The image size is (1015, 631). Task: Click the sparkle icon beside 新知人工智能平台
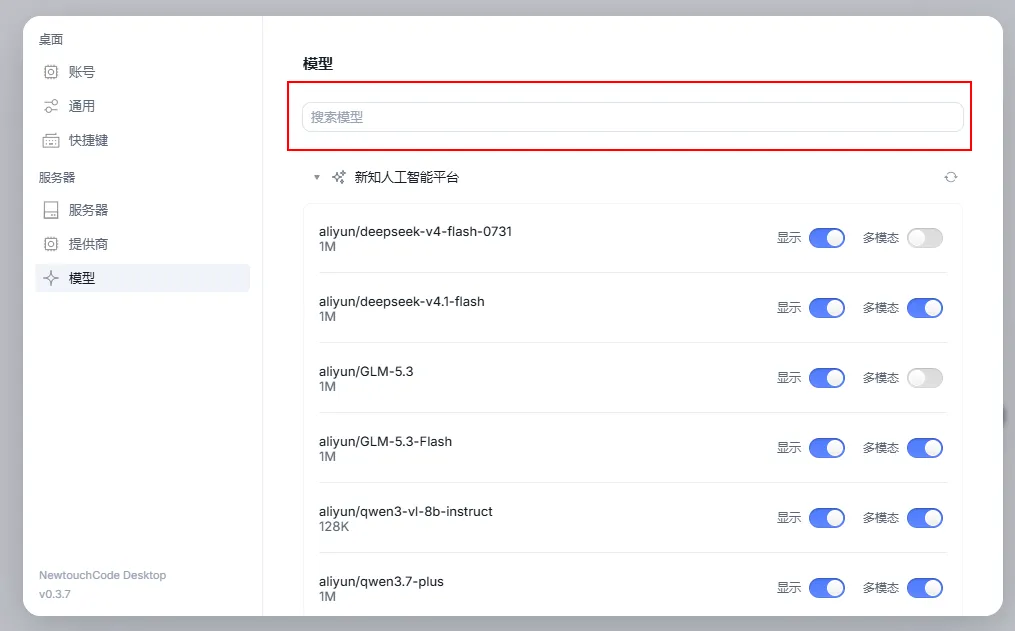[339, 177]
